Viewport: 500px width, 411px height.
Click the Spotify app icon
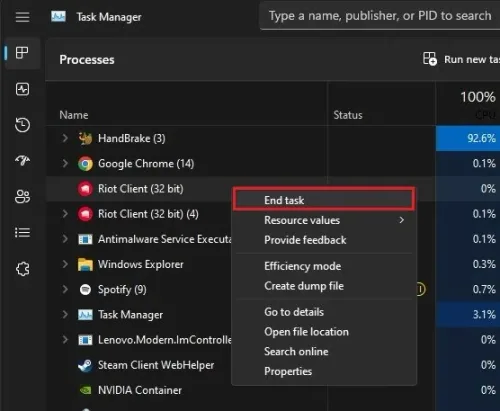pyautogui.click(x=85, y=290)
